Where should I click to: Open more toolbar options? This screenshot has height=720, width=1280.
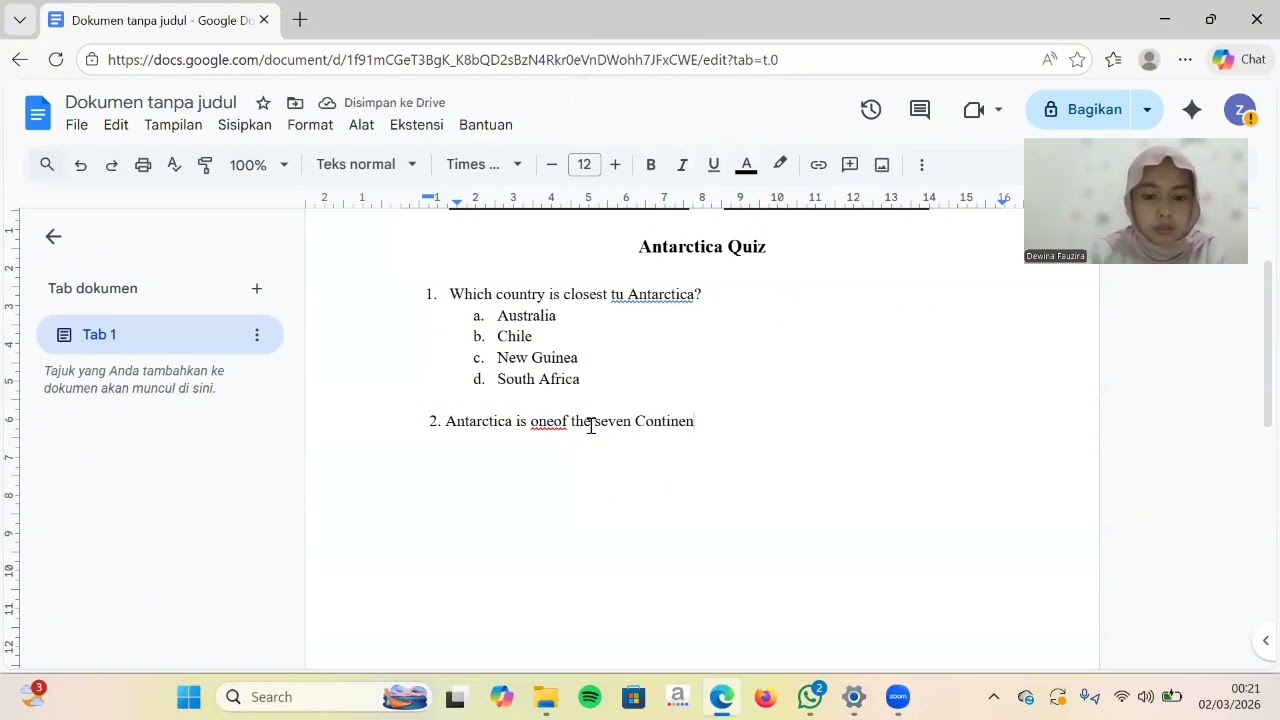pos(921,165)
